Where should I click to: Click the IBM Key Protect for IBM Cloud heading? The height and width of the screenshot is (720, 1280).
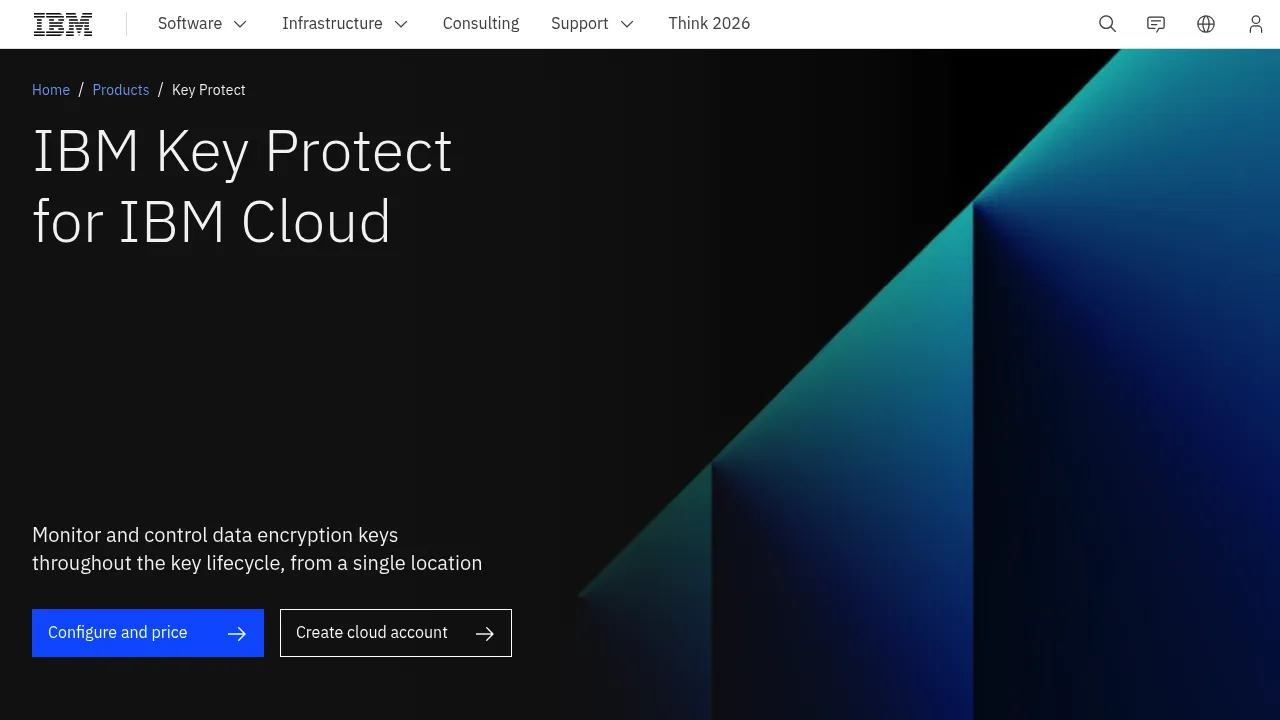(x=243, y=186)
